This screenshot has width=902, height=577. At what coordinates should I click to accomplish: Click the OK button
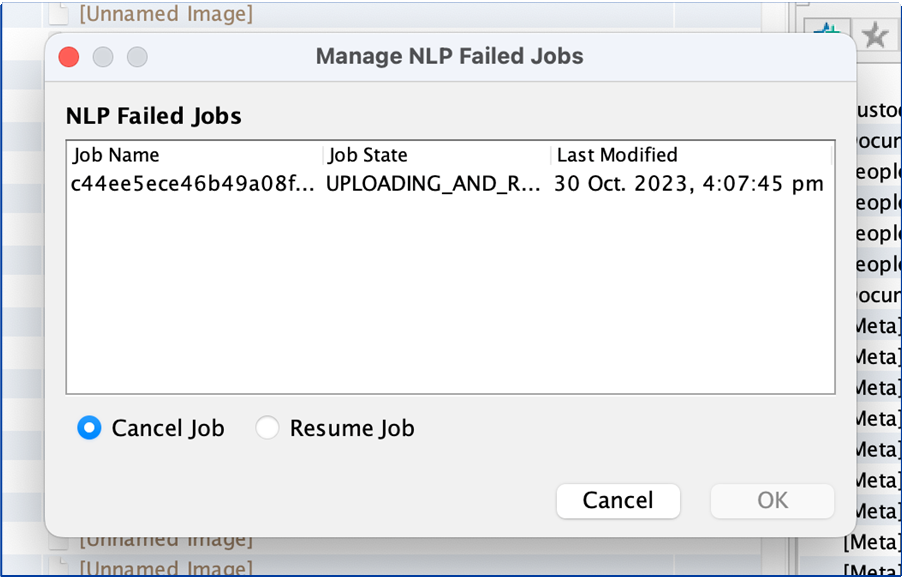[x=773, y=501]
